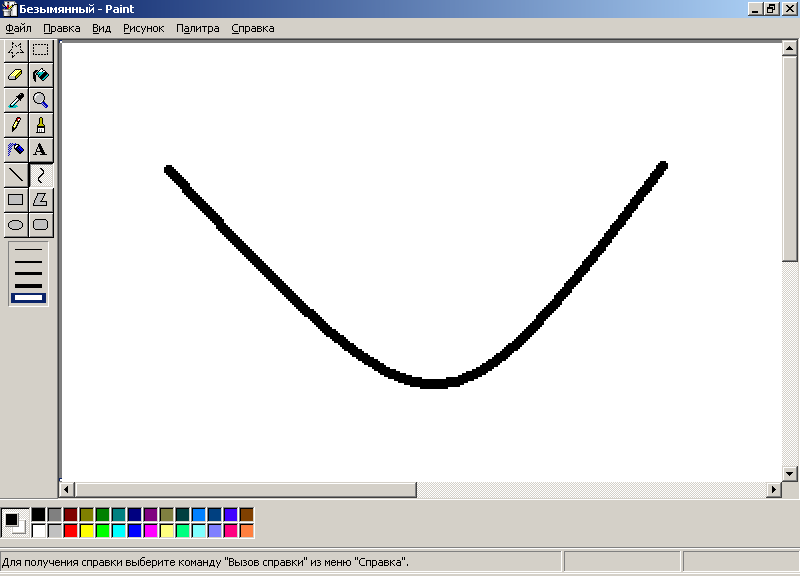Select the rectangular Select tool

click(x=41, y=50)
